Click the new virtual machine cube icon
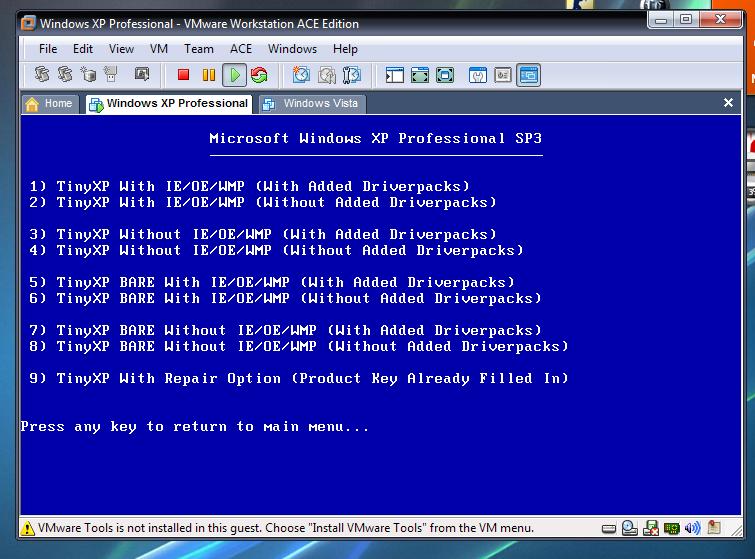This screenshot has width=755, height=559. pyautogui.click(x=88, y=75)
